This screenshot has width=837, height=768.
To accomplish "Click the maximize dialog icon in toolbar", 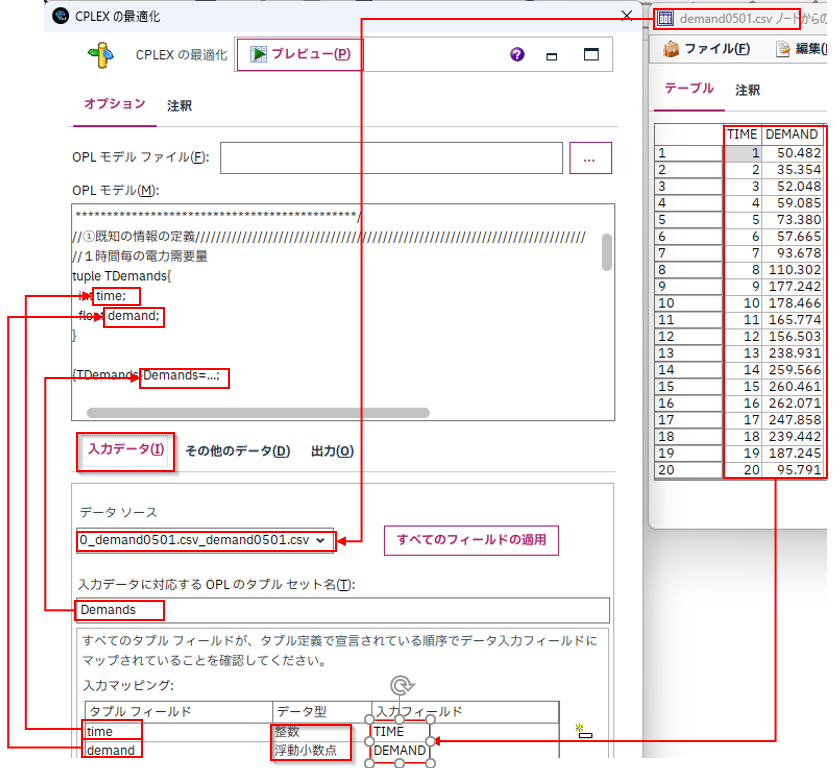I will pos(591,54).
